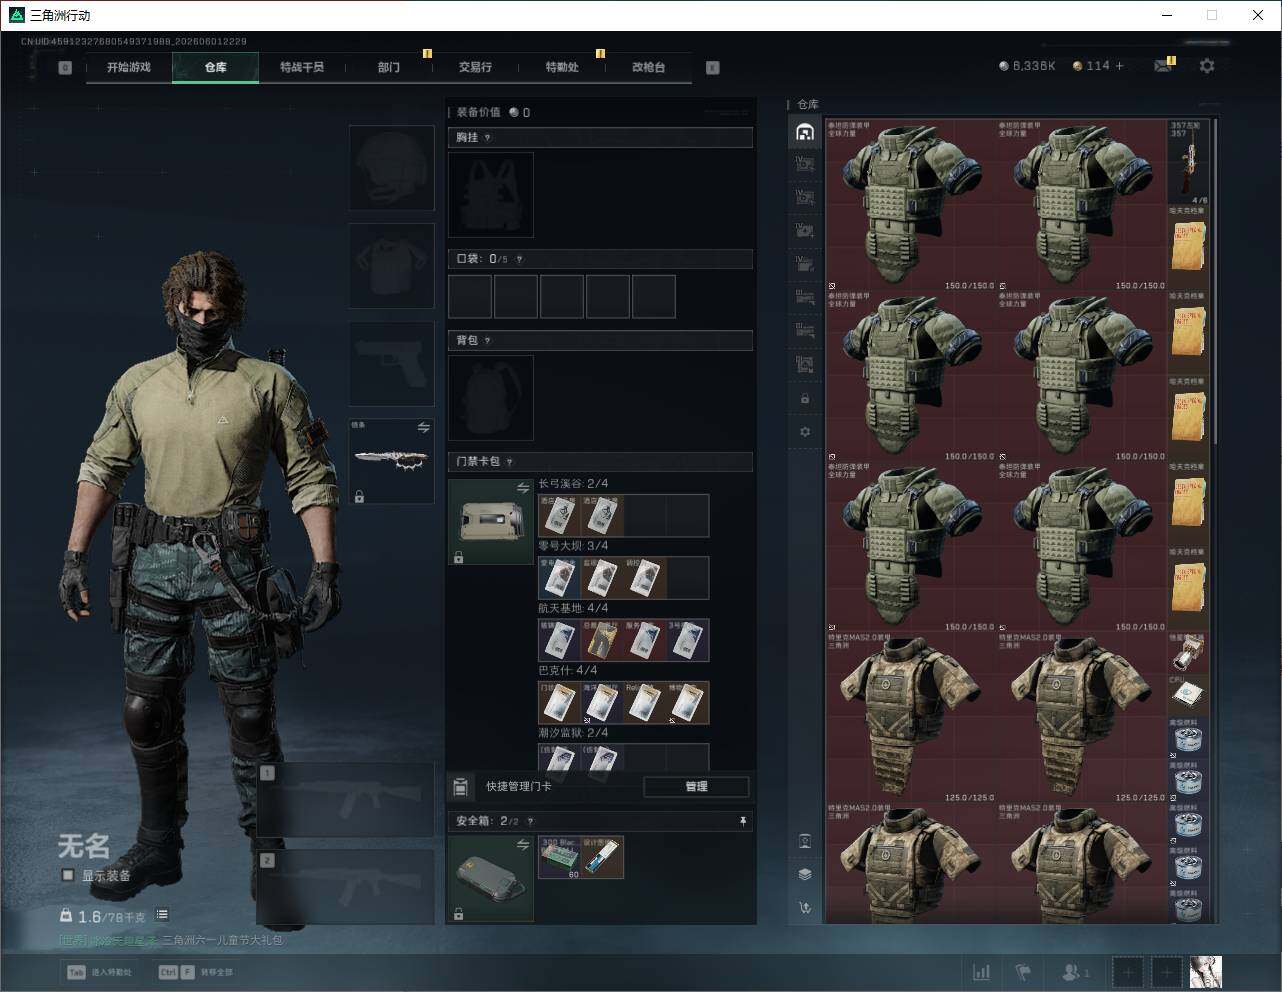Switch to the 改枪台 tab

point(648,67)
